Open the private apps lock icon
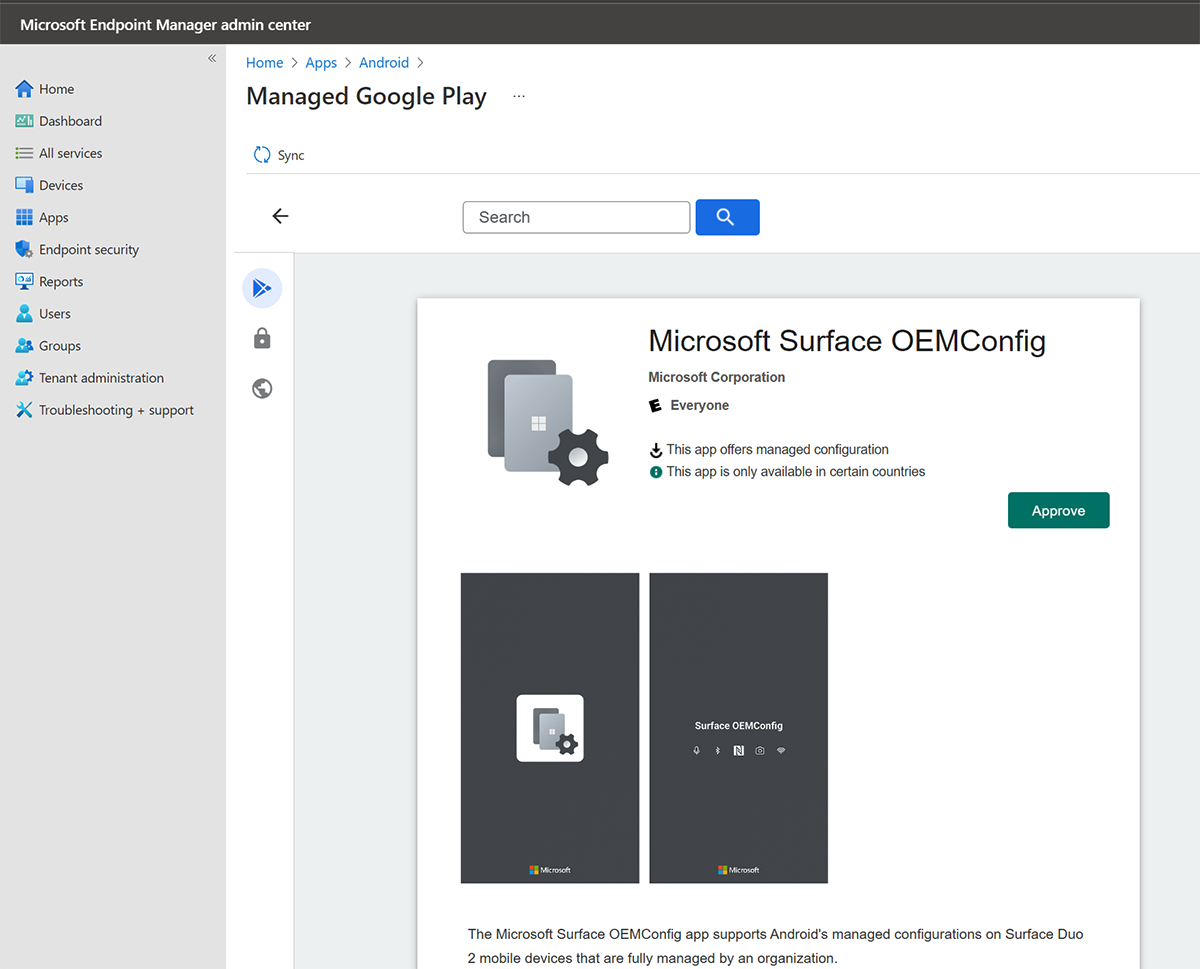The image size is (1200, 969). click(262, 338)
